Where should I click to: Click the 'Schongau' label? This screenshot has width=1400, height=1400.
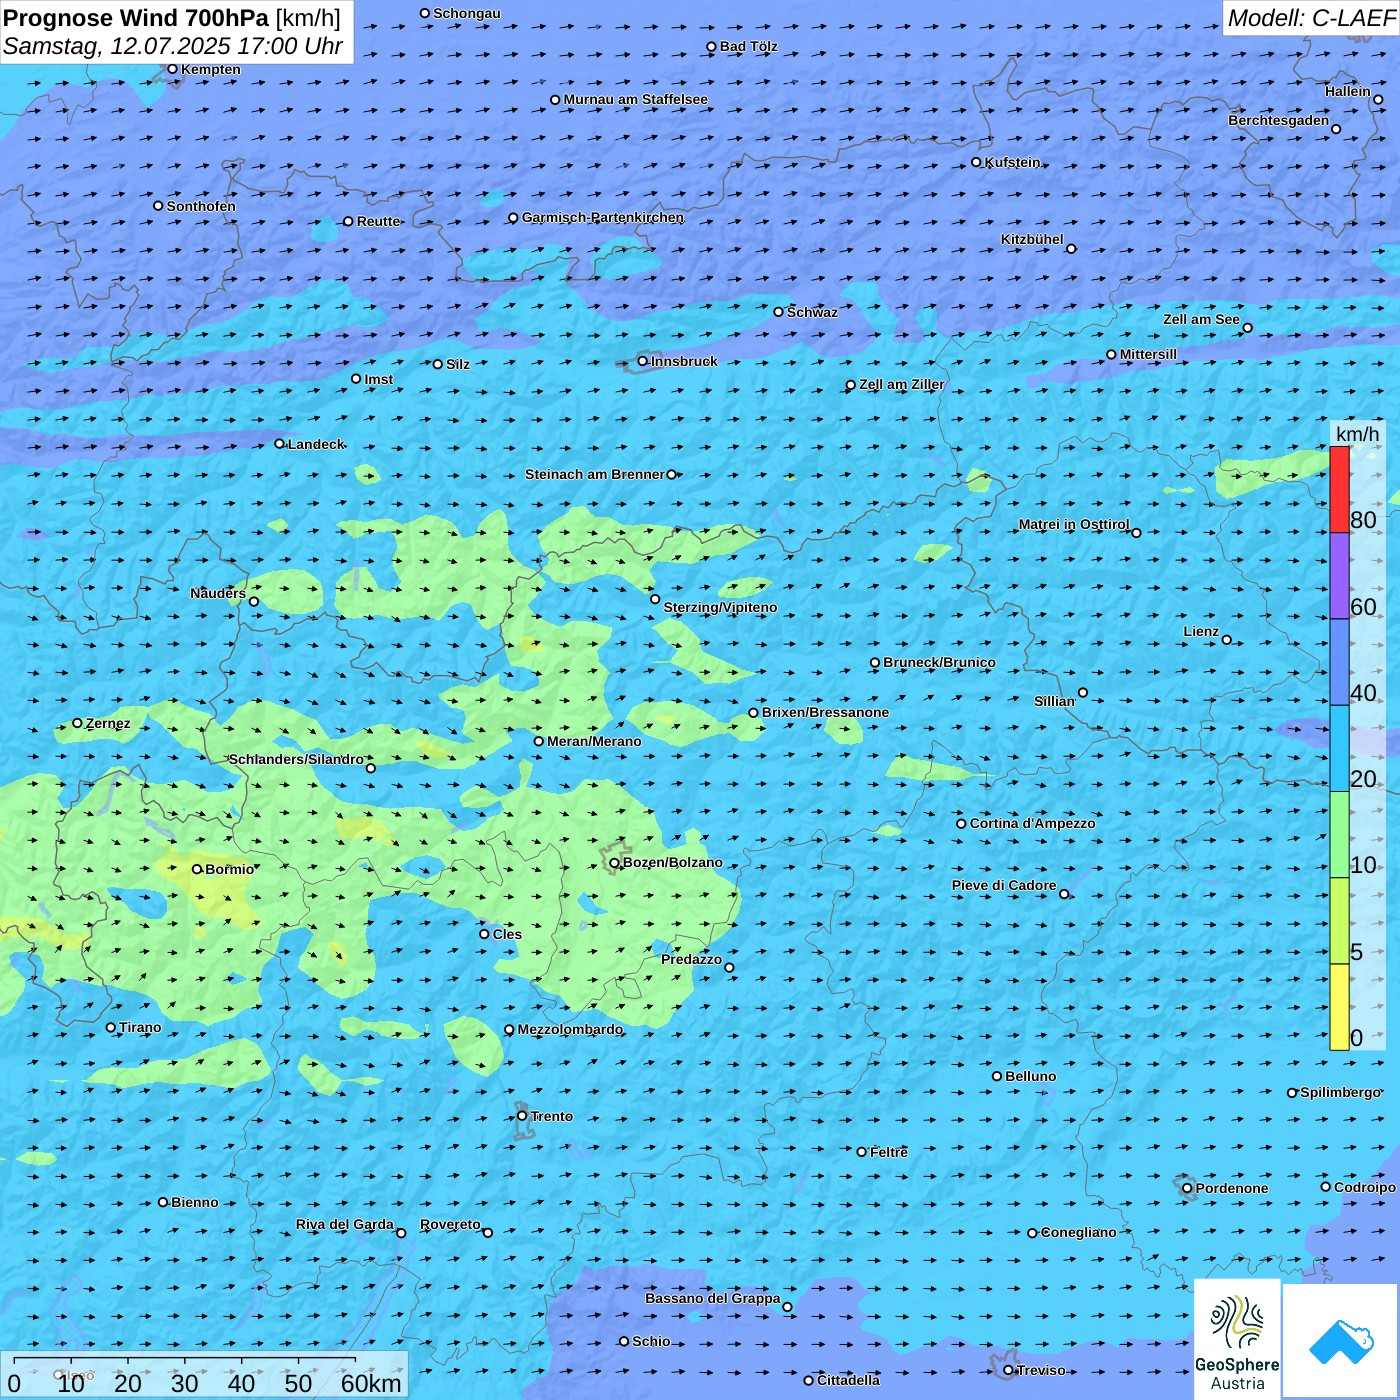(x=466, y=13)
